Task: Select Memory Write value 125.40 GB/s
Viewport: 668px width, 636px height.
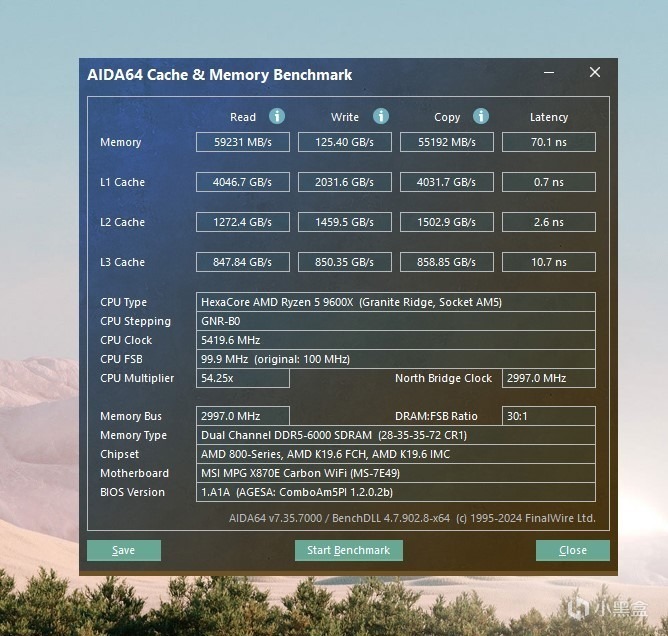Action: coord(345,142)
